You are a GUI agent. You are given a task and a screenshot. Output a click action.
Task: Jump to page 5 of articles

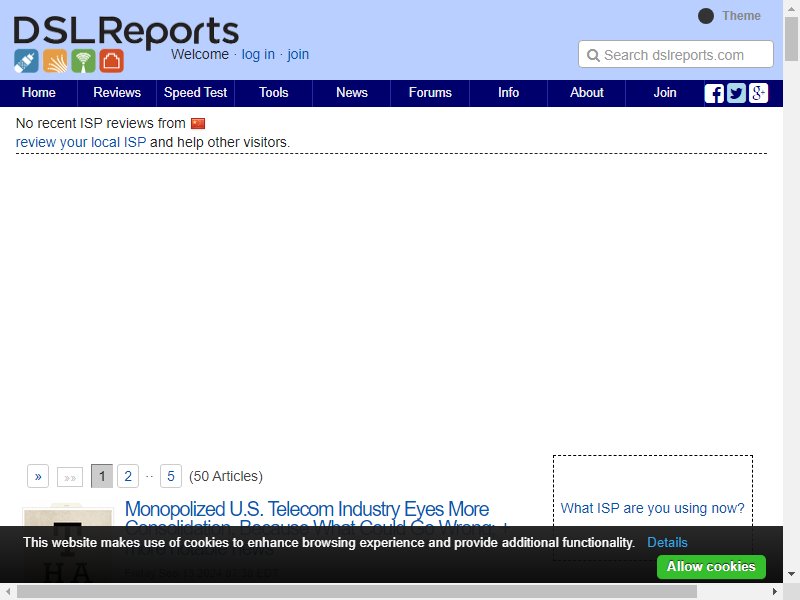coord(171,477)
